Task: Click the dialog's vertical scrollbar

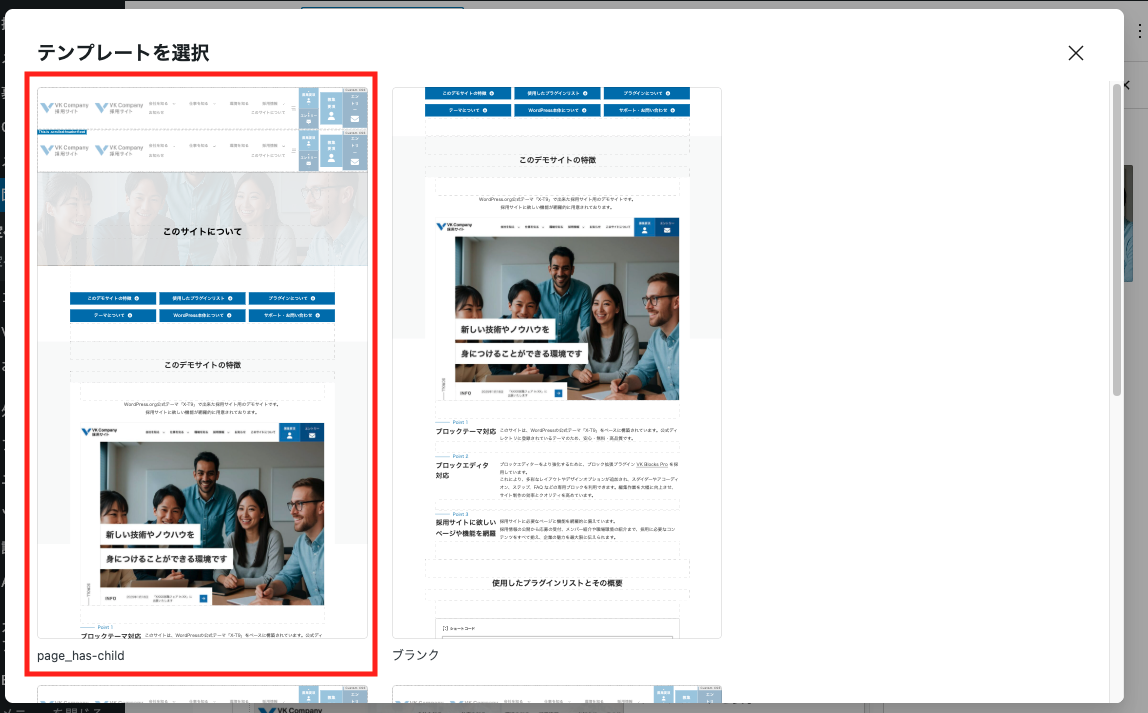Action: tap(1116, 240)
